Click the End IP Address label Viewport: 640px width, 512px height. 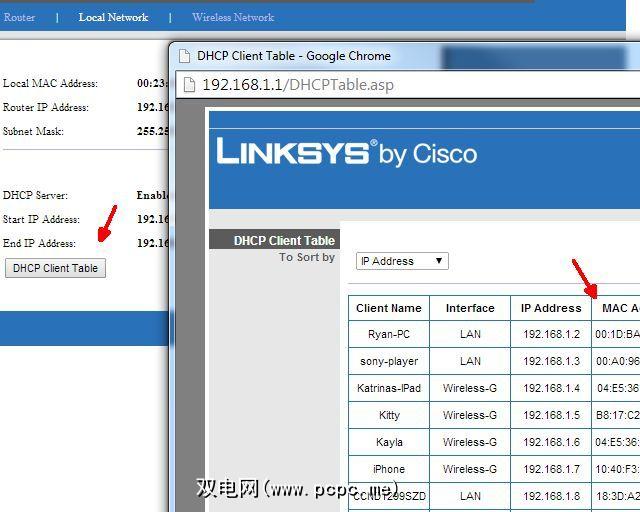point(39,243)
